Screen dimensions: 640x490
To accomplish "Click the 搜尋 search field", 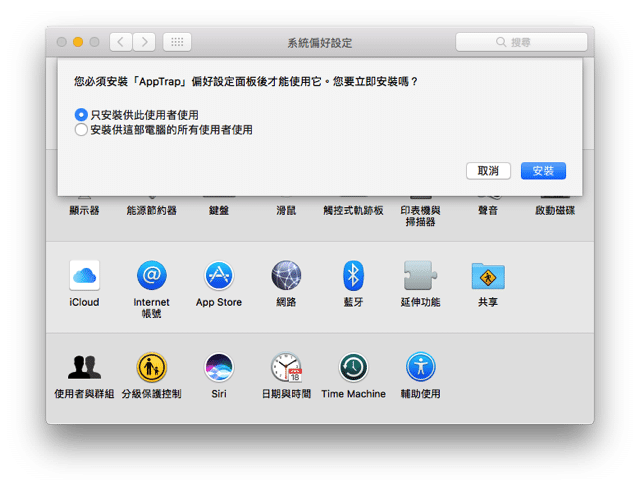I will [x=521, y=42].
